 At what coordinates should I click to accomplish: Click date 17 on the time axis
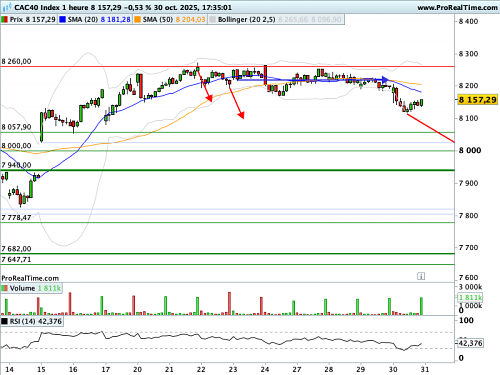pos(106,369)
